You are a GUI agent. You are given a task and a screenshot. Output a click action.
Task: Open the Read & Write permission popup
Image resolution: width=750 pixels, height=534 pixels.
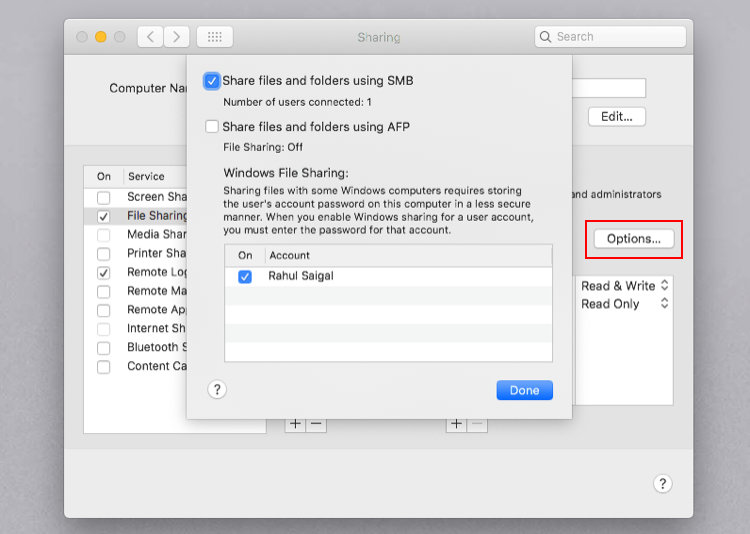(x=624, y=286)
